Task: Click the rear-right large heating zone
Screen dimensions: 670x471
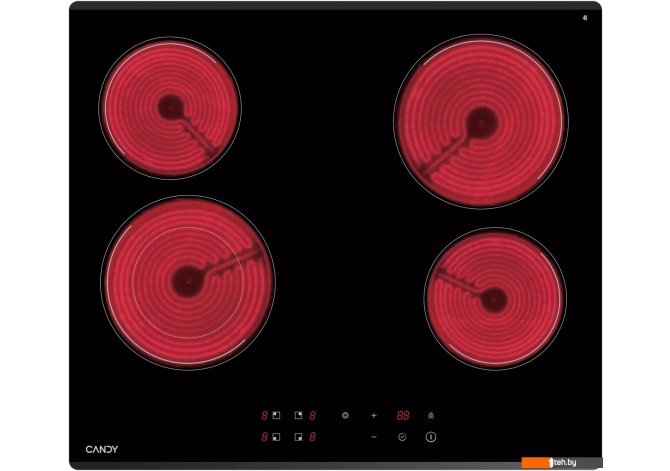Action: point(480,121)
